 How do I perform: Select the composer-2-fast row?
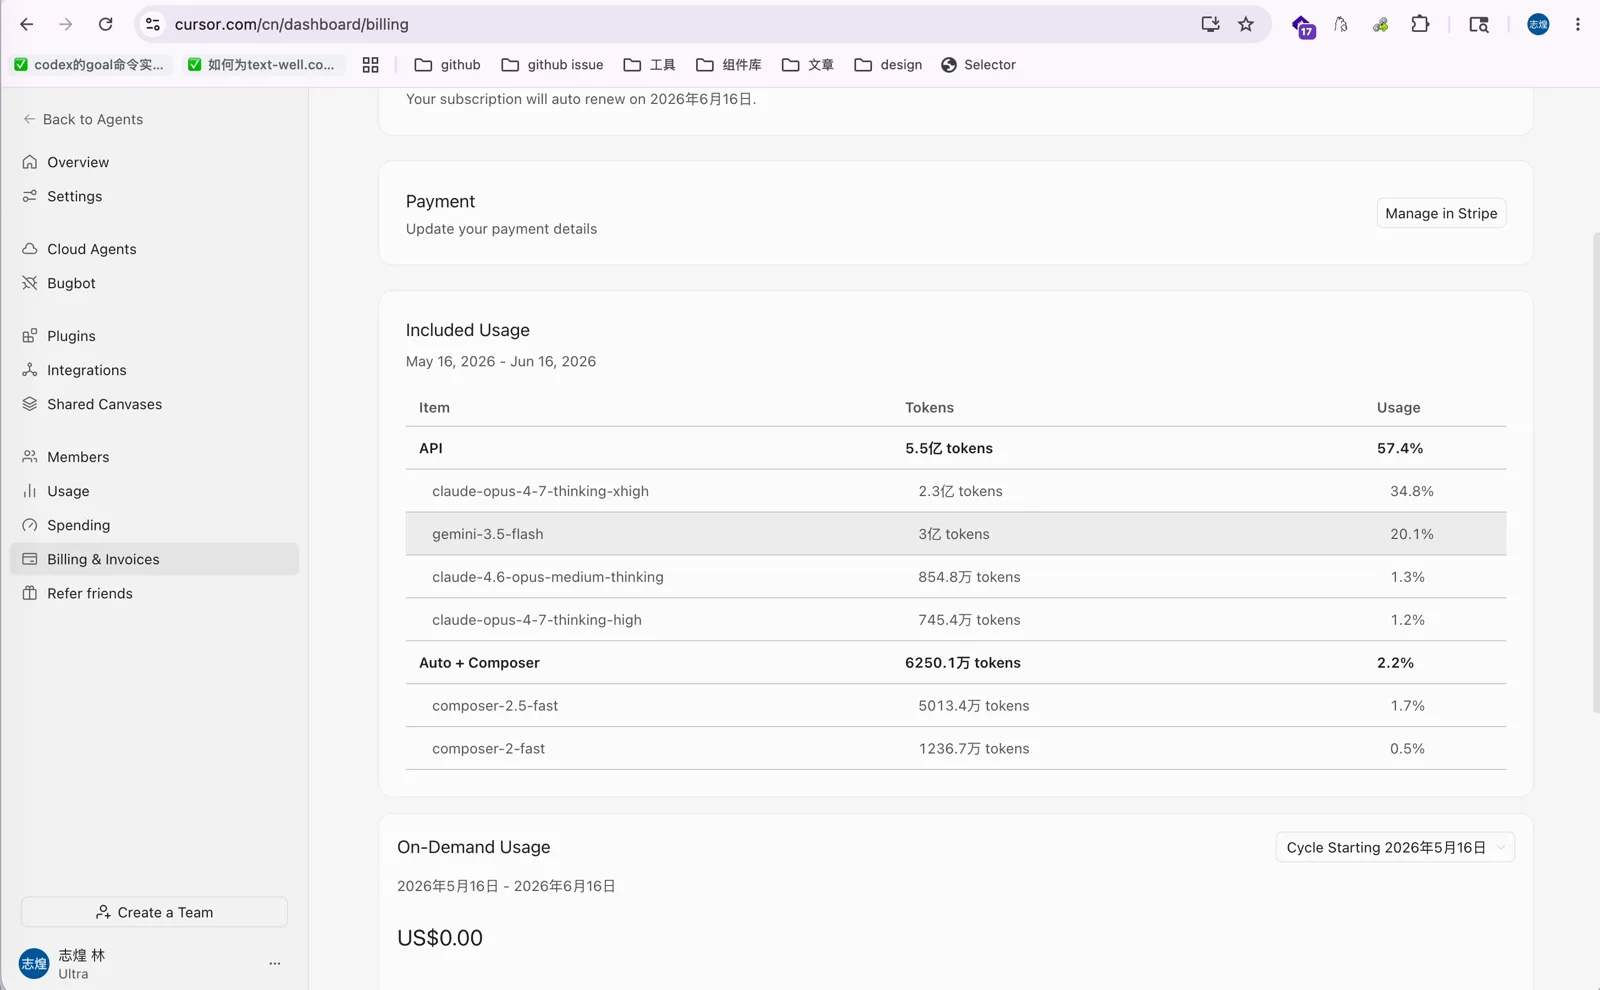click(x=956, y=749)
